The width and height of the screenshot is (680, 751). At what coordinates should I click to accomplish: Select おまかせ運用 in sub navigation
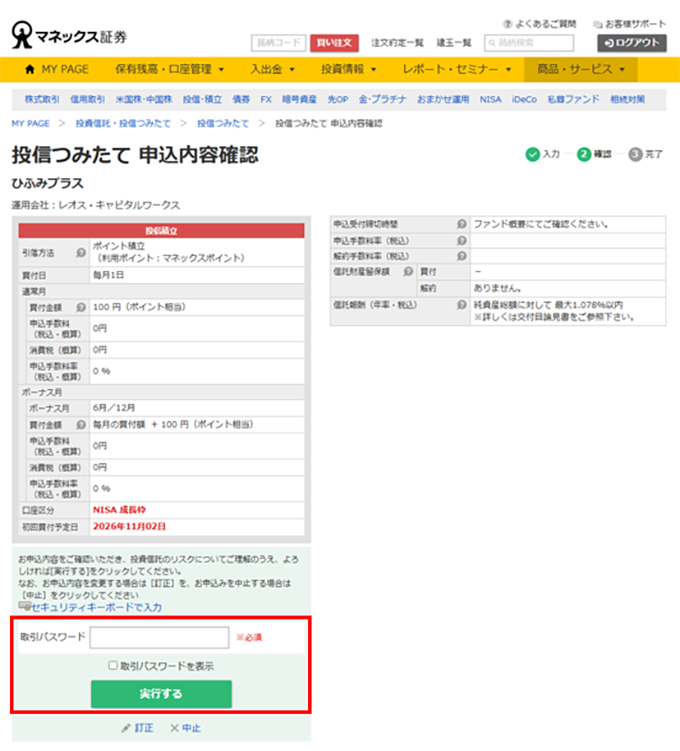[443, 99]
